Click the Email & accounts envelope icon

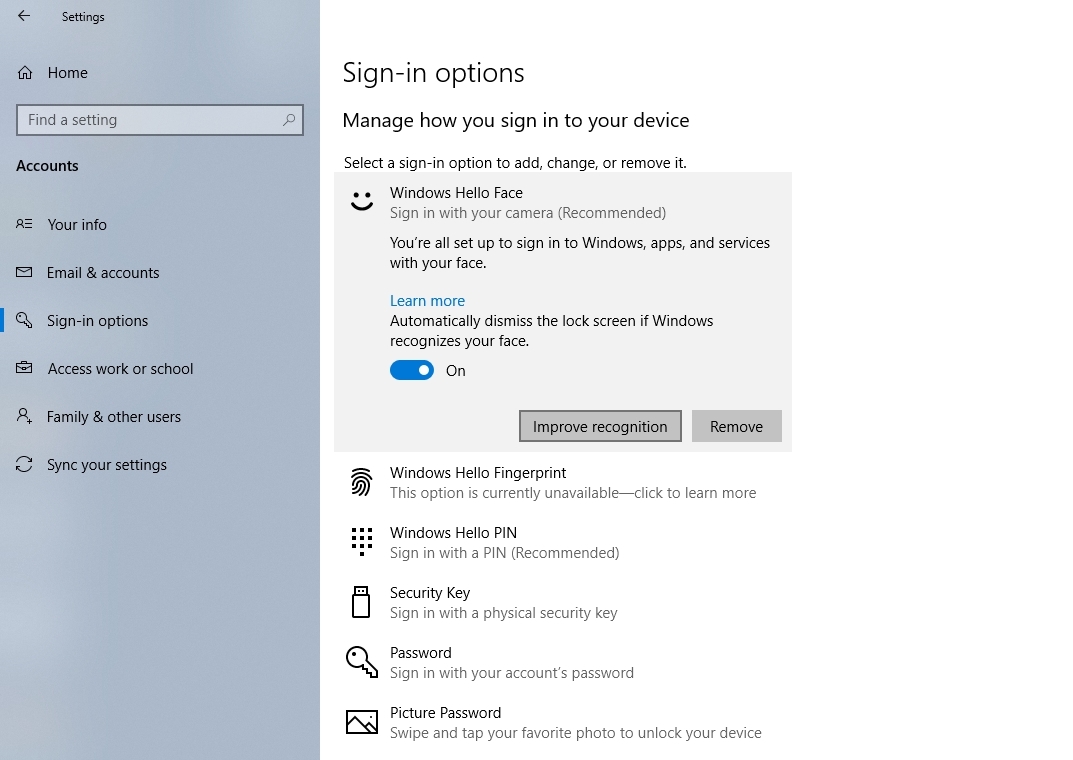click(24, 272)
